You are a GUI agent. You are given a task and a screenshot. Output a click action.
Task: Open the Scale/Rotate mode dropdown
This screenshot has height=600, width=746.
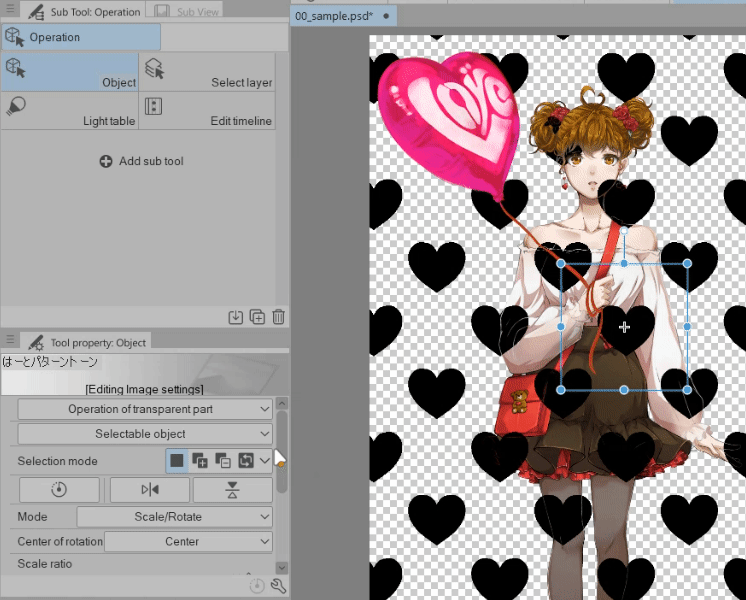pos(174,517)
